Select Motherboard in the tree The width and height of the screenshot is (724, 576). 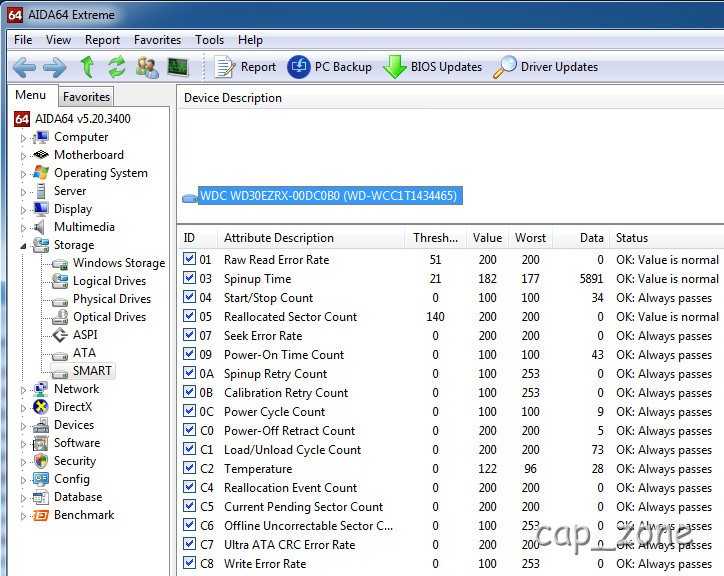[89, 155]
